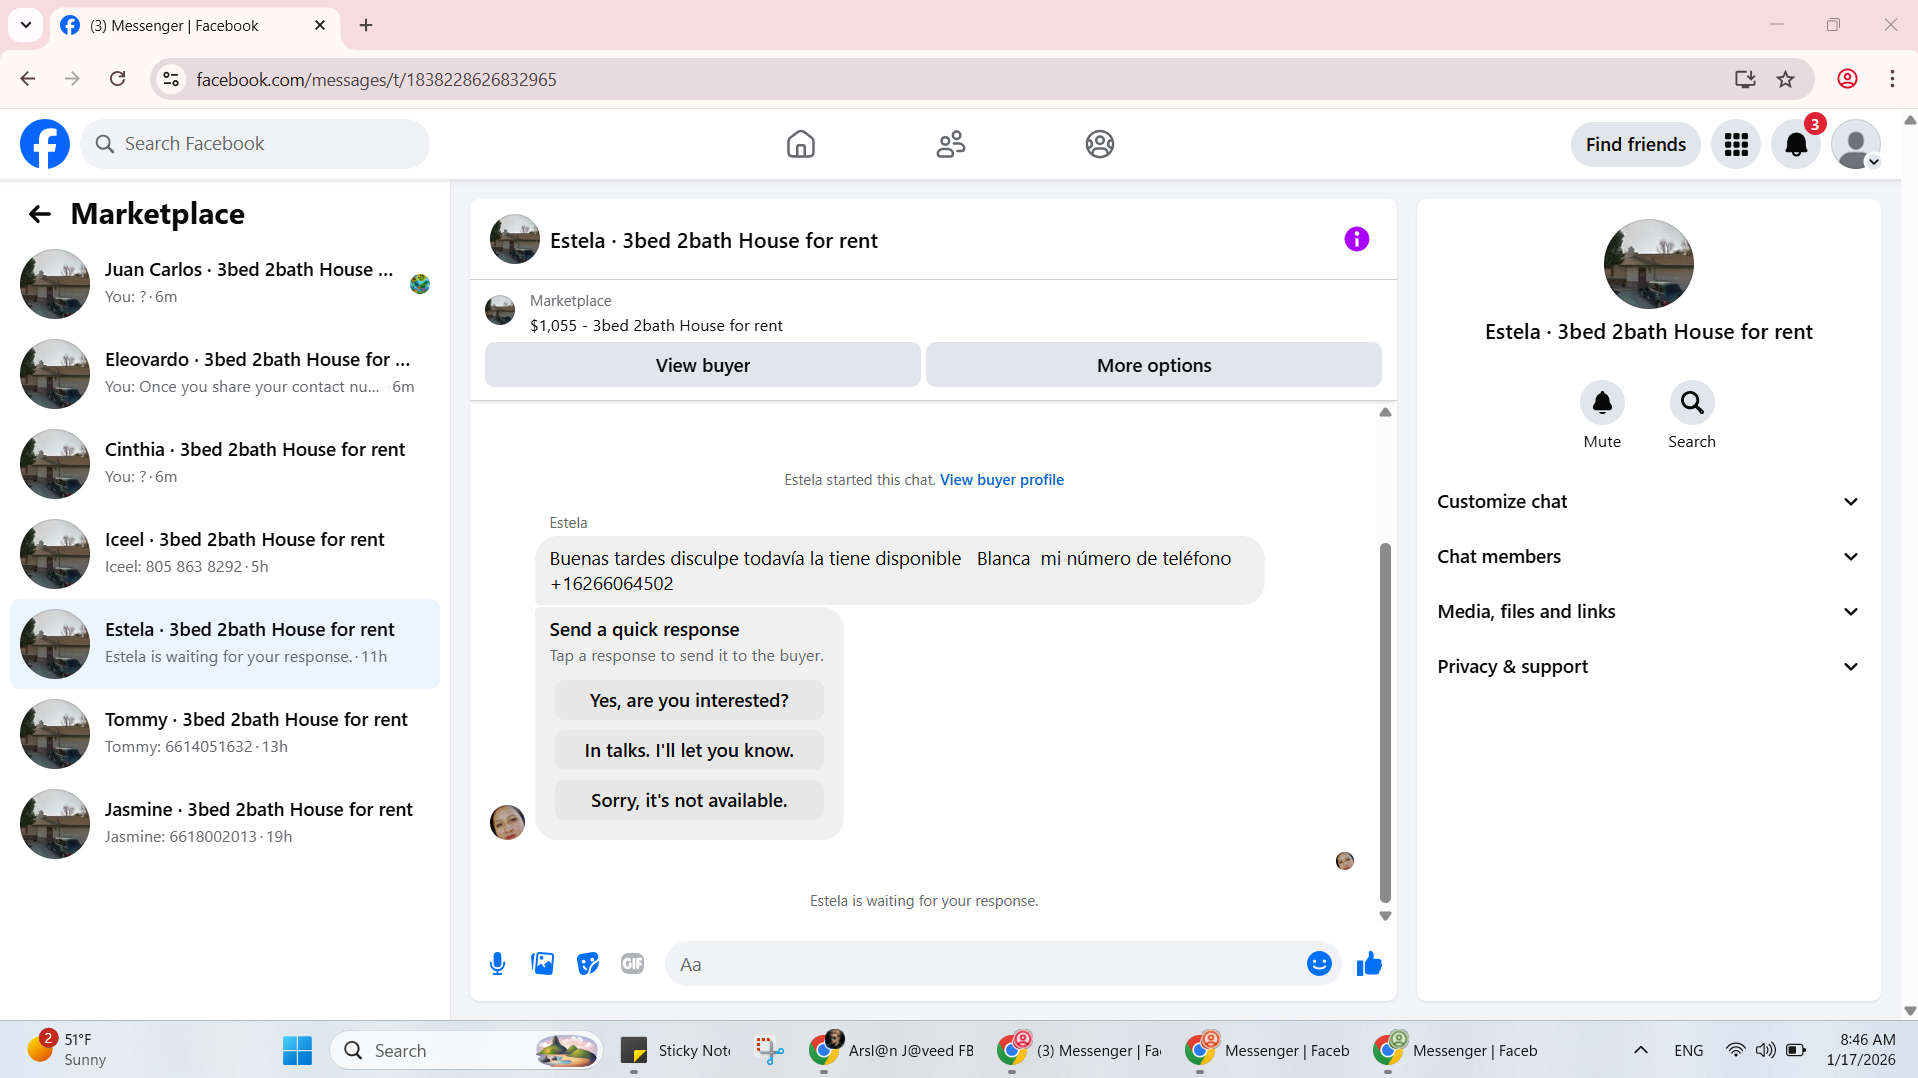
Task: Search in the Estela conversation
Action: [x=1692, y=402]
